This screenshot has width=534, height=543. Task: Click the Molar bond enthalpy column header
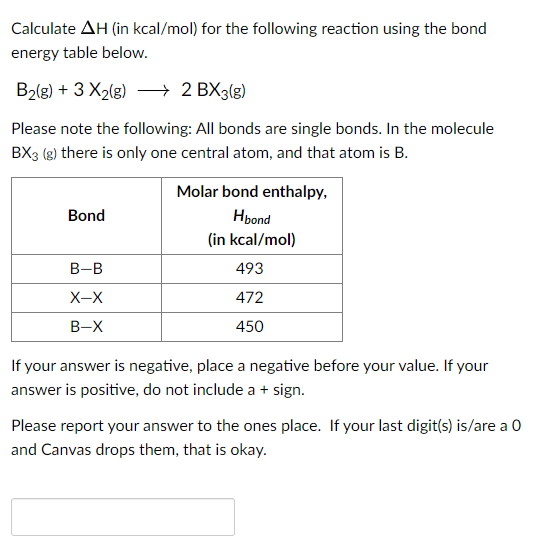pyautogui.click(x=252, y=216)
